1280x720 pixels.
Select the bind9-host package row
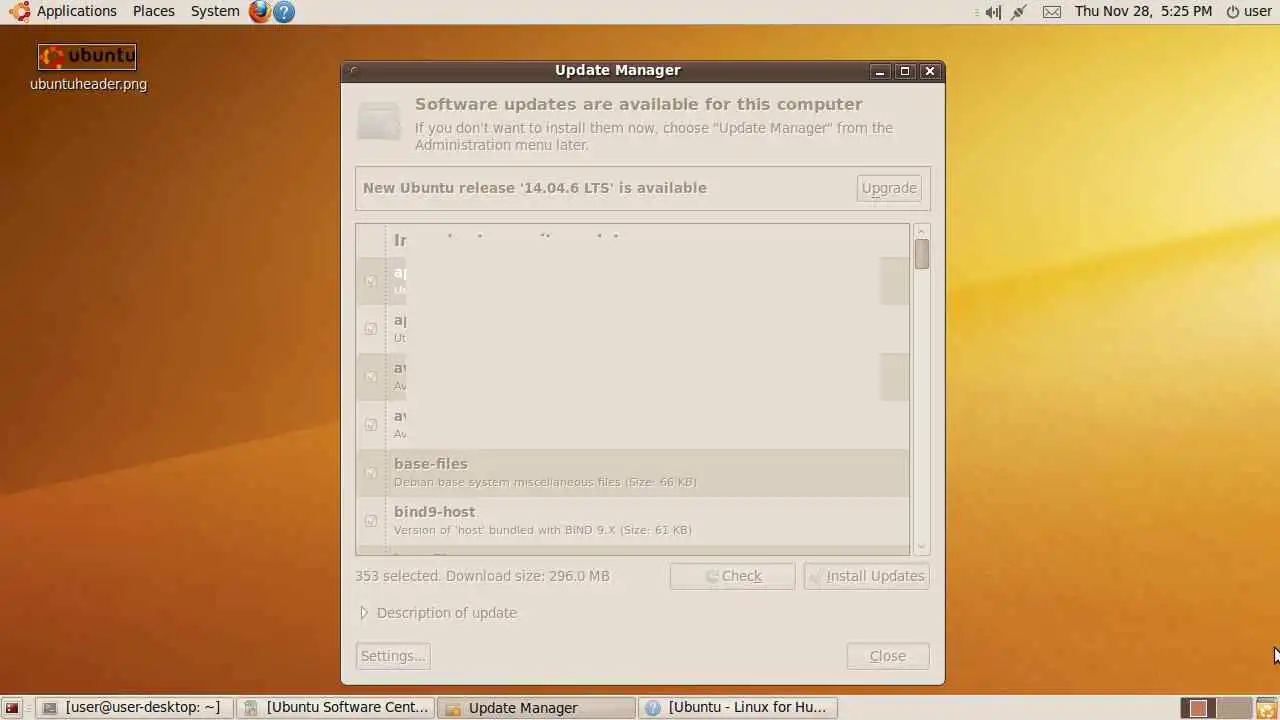(633, 521)
